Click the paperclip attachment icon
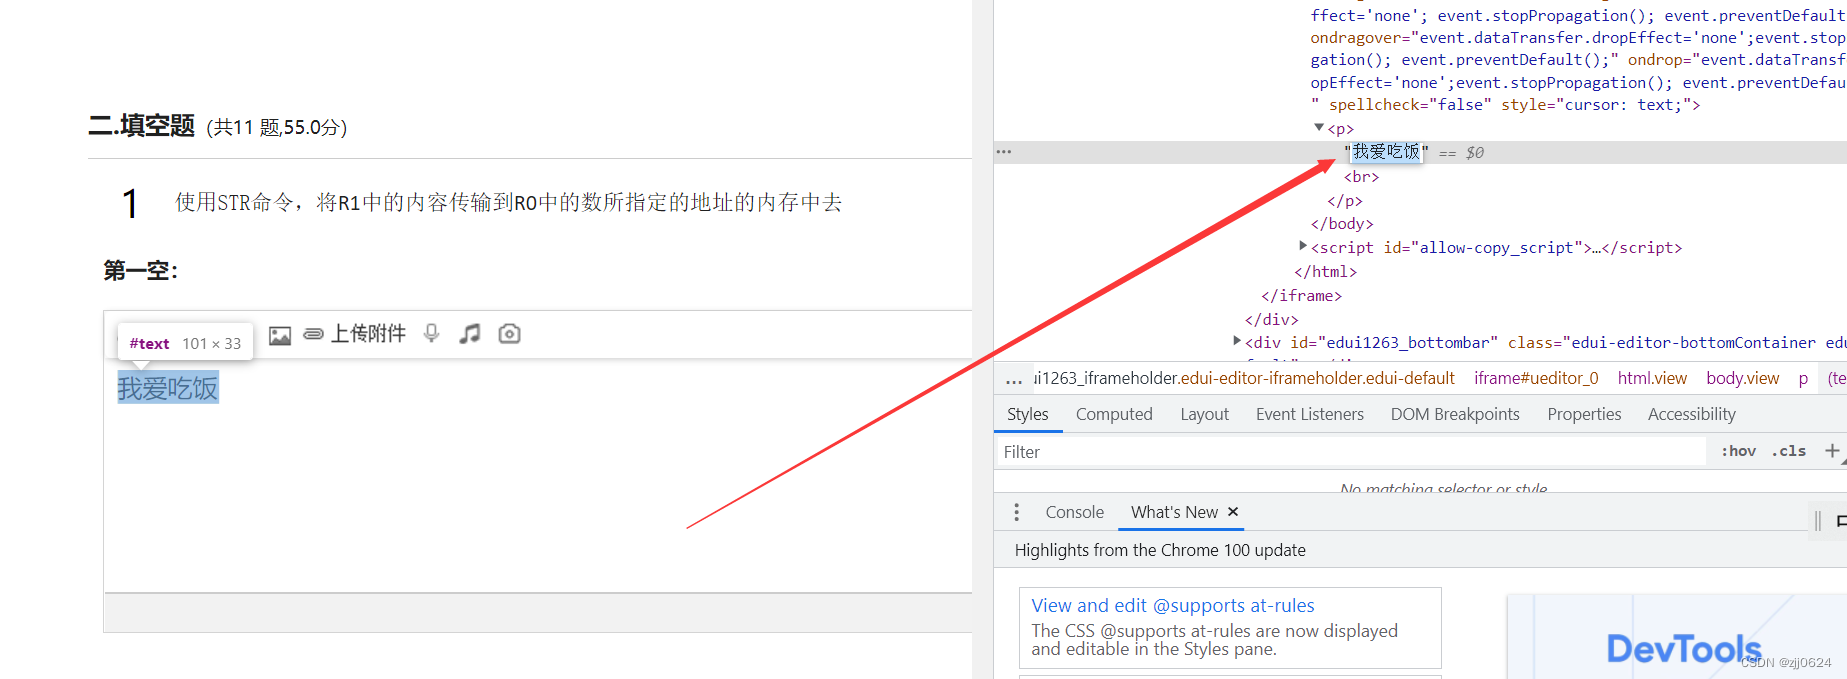Screen dimensions: 1847x679 [313, 334]
